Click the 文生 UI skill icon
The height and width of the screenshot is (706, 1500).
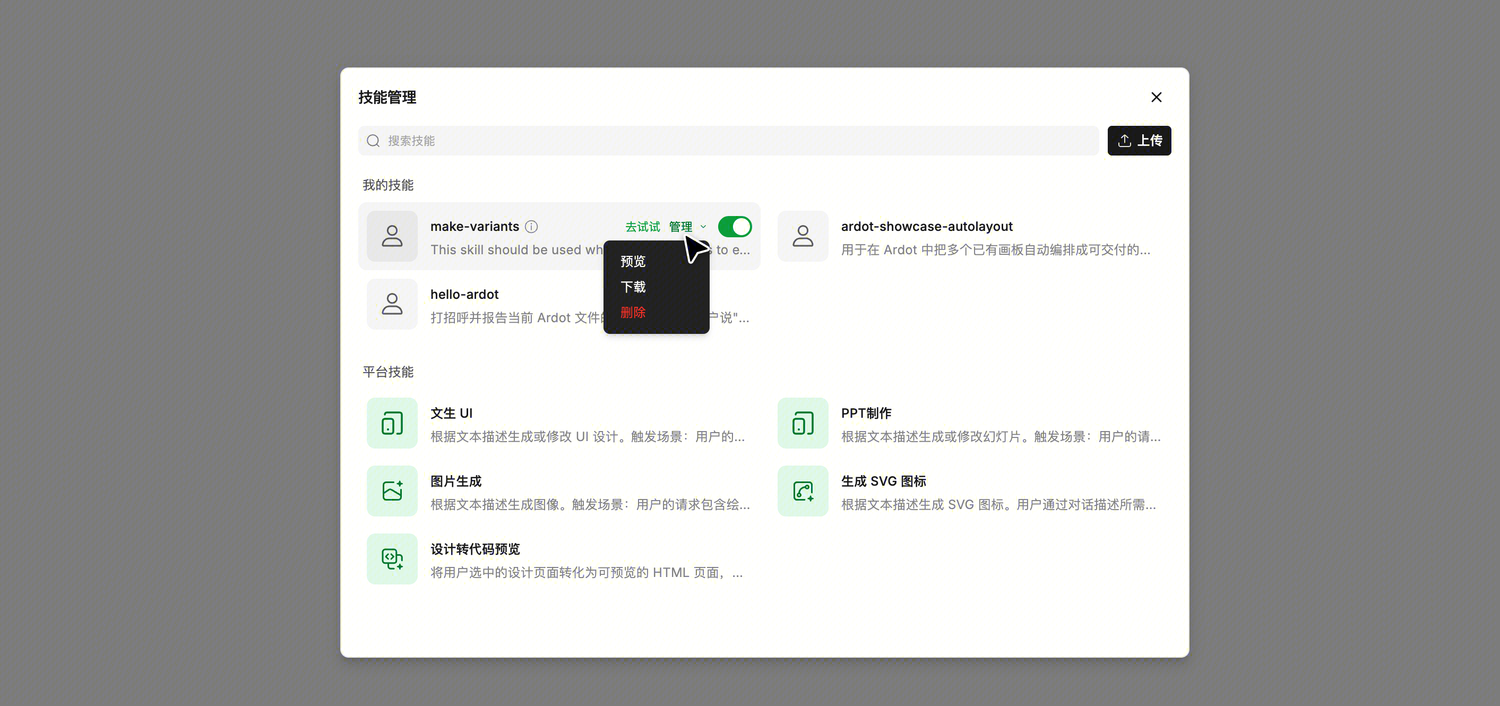click(x=392, y=423)
